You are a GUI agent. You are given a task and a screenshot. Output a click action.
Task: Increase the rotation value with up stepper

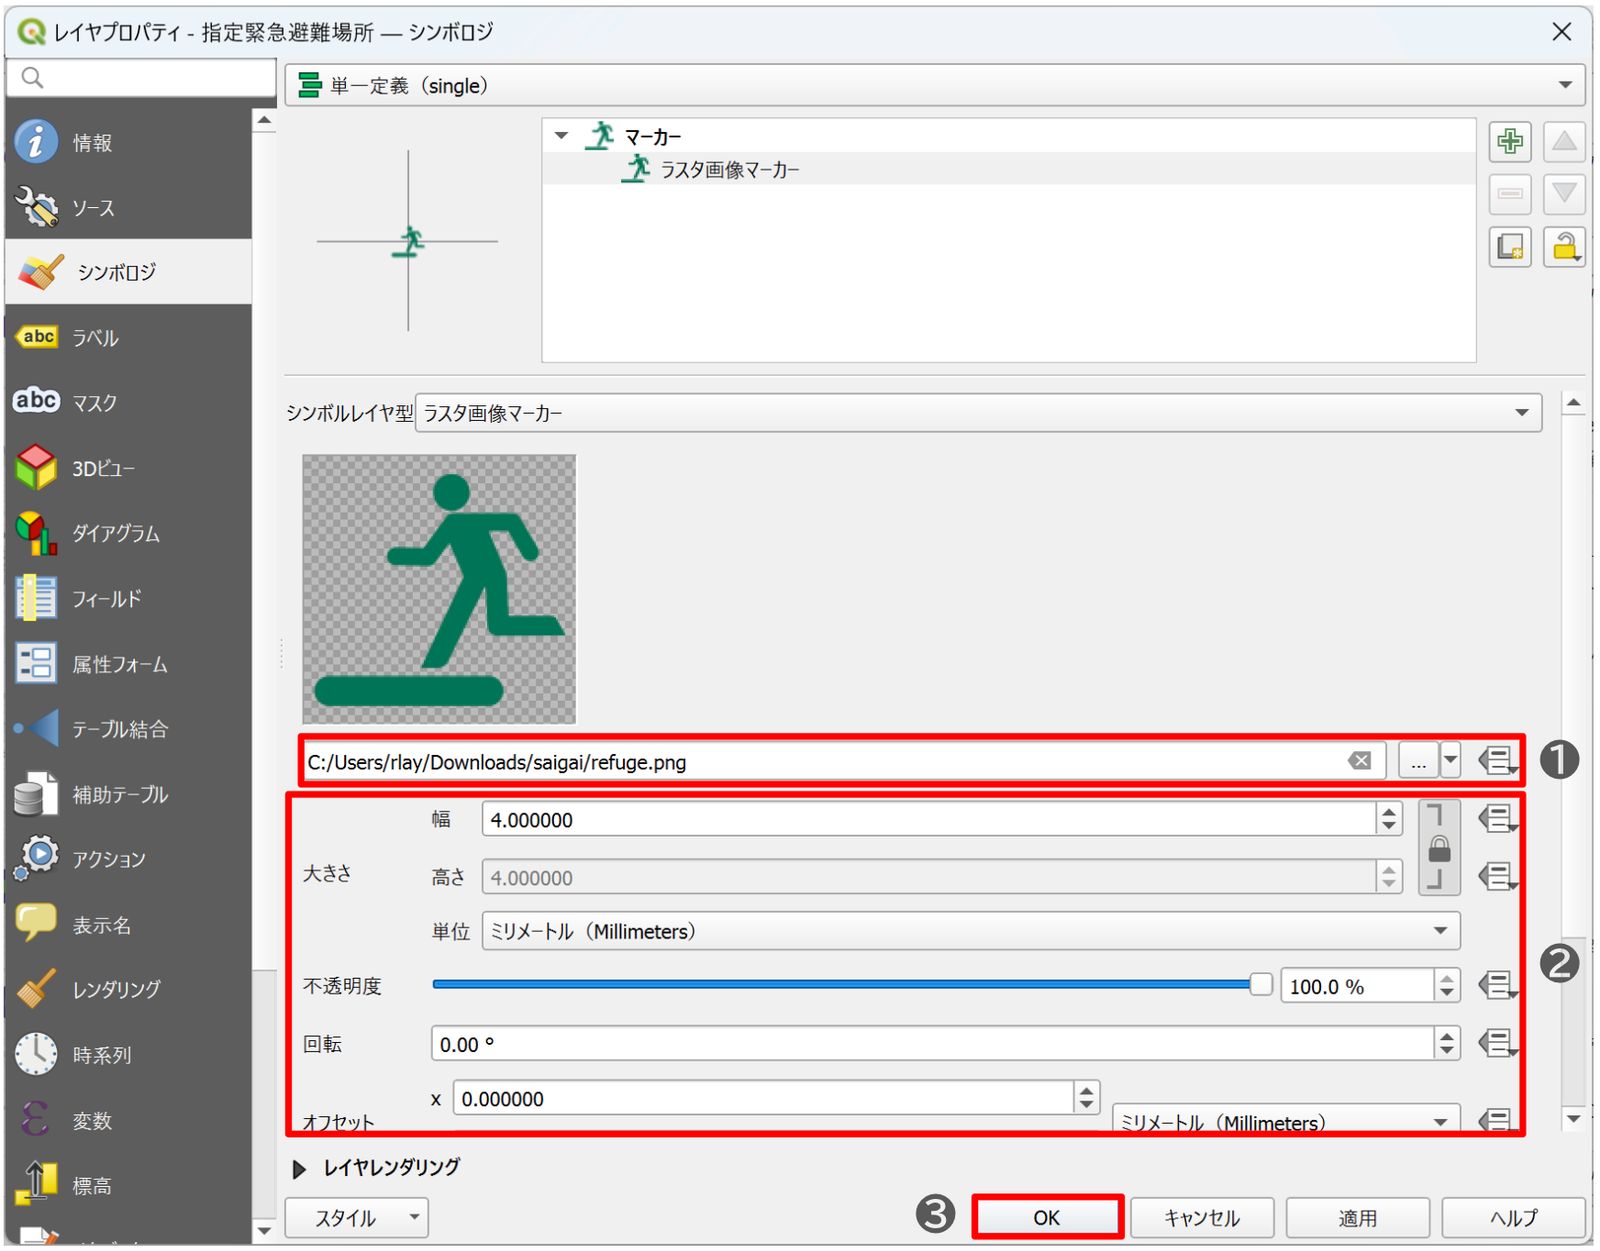tap(1447, 1036)
